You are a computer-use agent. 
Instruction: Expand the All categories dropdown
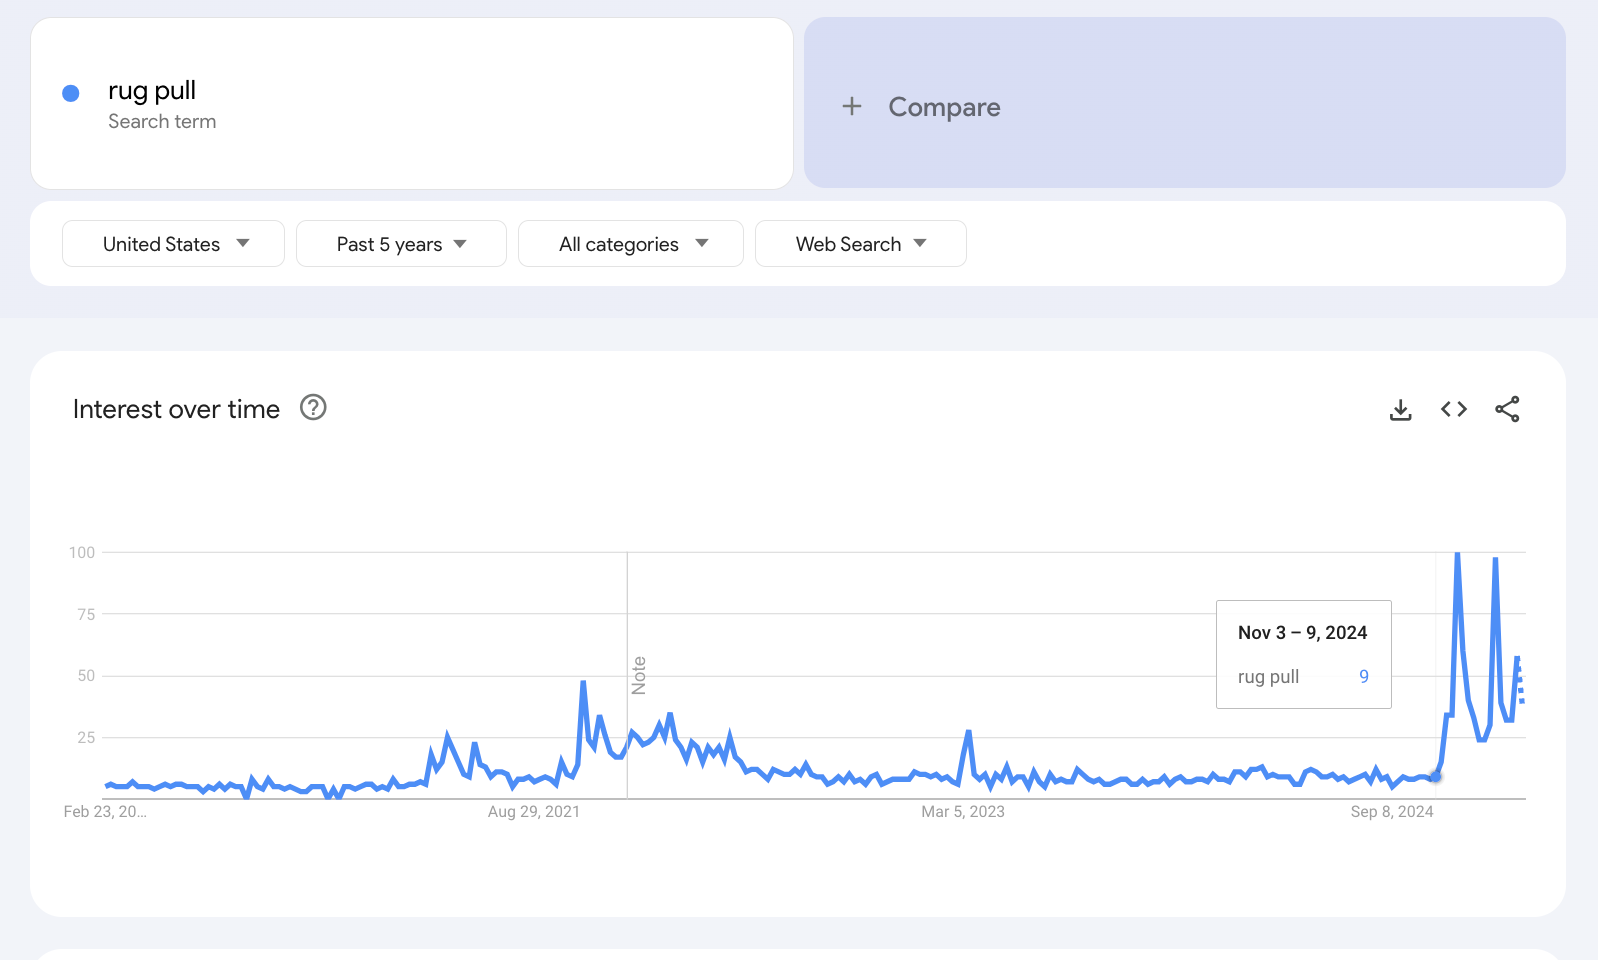pyautogui.click(x=631, y=244)
